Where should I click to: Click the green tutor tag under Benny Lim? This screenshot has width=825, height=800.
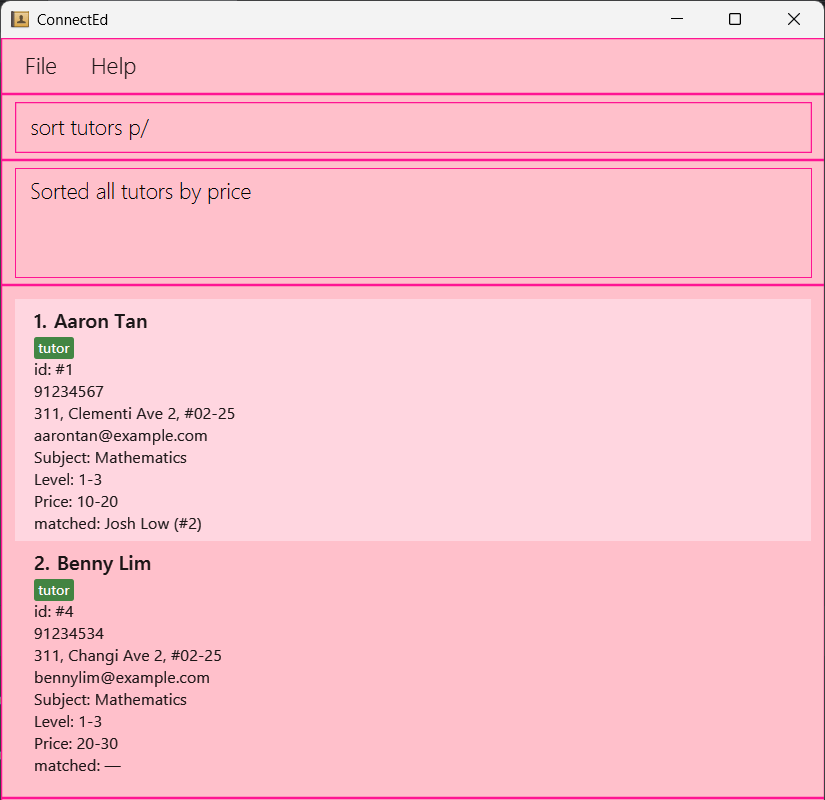(54, 590)
